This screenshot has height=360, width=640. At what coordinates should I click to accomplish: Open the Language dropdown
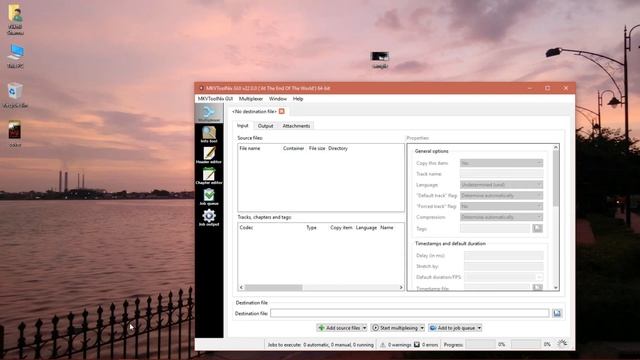coord(501,184)
